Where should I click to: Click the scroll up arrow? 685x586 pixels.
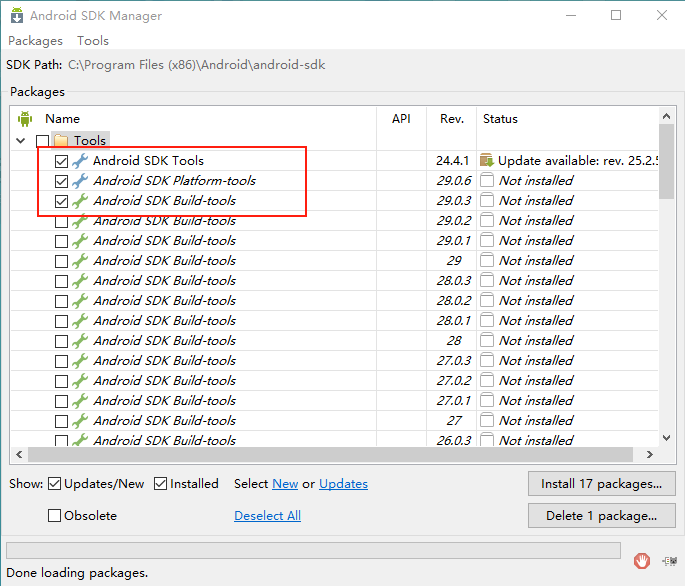666,116
